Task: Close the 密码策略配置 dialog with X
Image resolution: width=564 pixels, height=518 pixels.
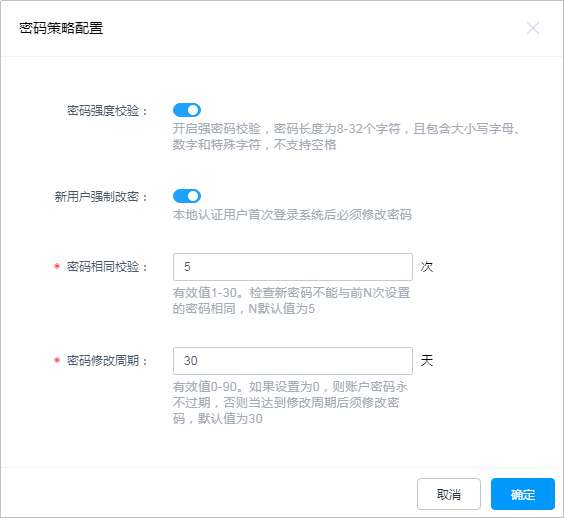Action: [533, 28]
